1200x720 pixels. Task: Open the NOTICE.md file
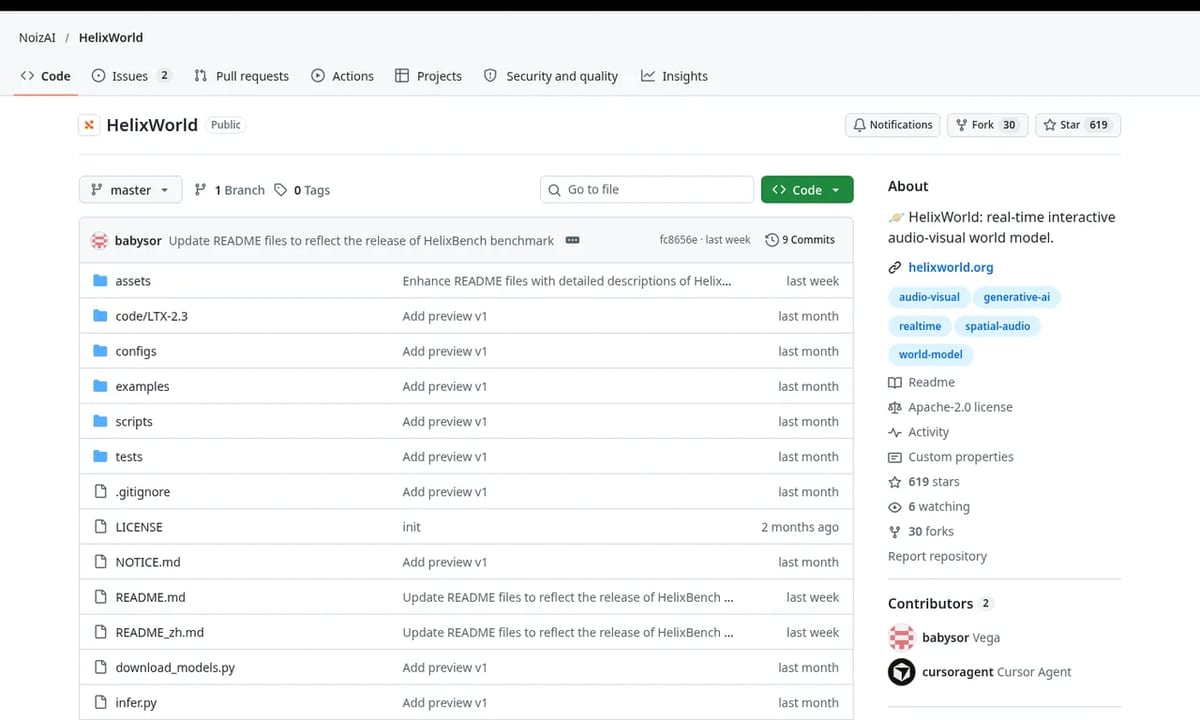pyautogui.click(x=148, y=562)
